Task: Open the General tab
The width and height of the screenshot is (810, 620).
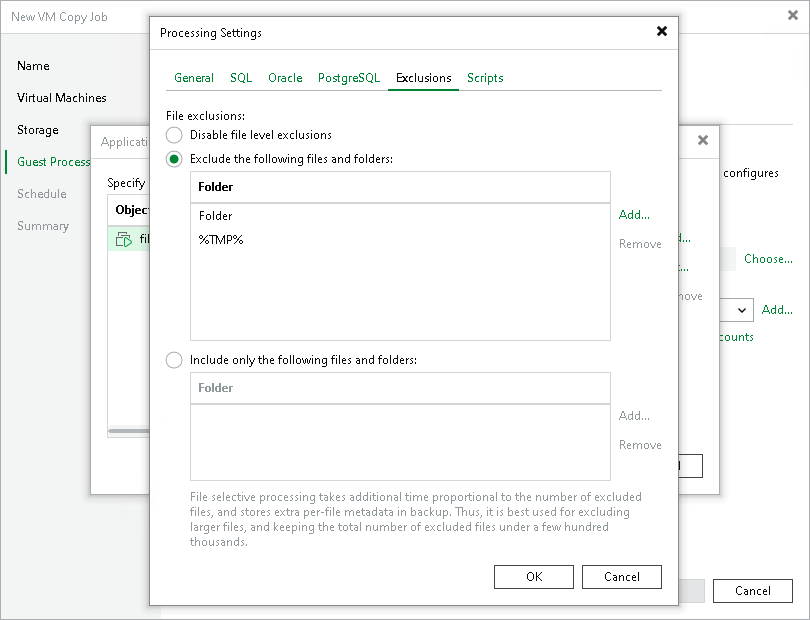Action: point(193,77)
